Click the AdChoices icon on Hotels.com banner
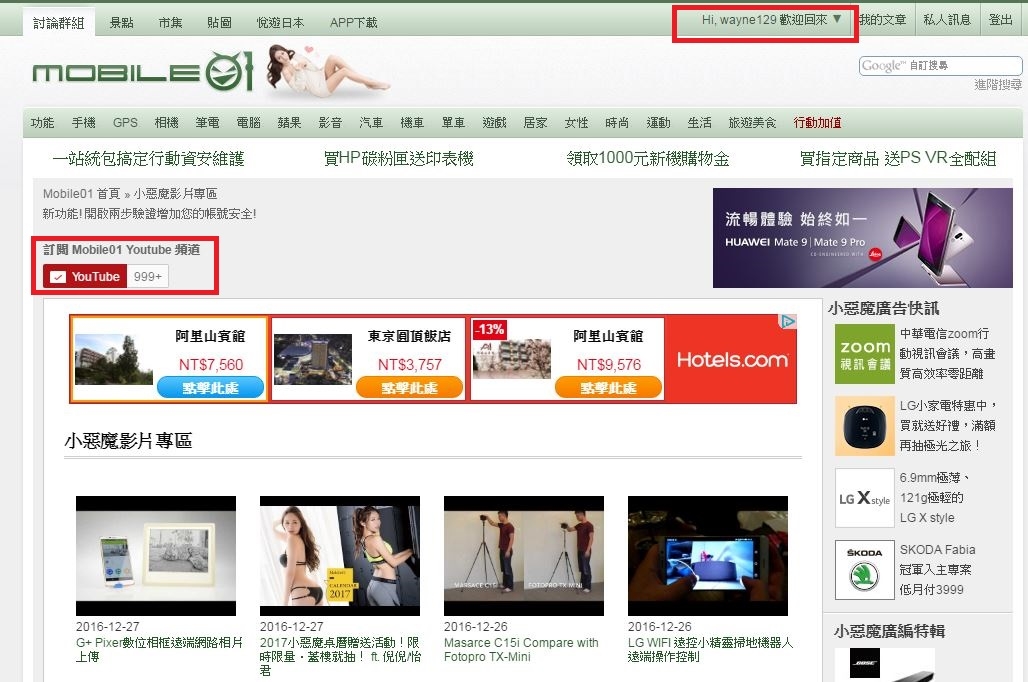Image resolution: width=1028 pixels, height=682 pixels. 787,321
